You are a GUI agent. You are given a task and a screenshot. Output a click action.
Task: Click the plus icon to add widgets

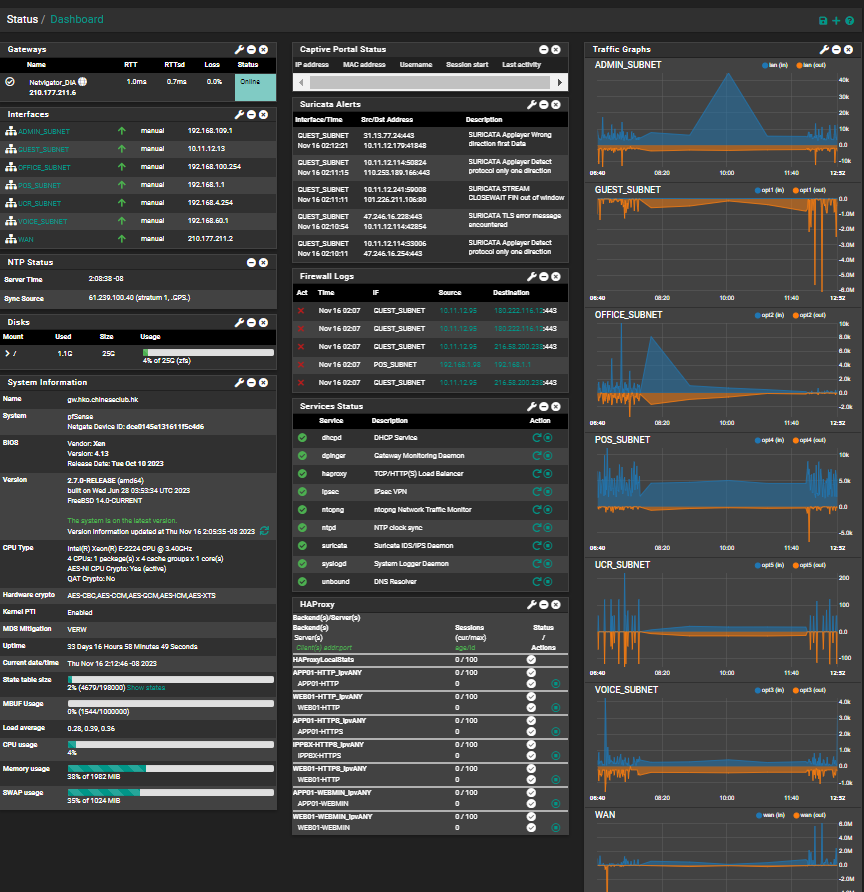[x=836, y=20]
